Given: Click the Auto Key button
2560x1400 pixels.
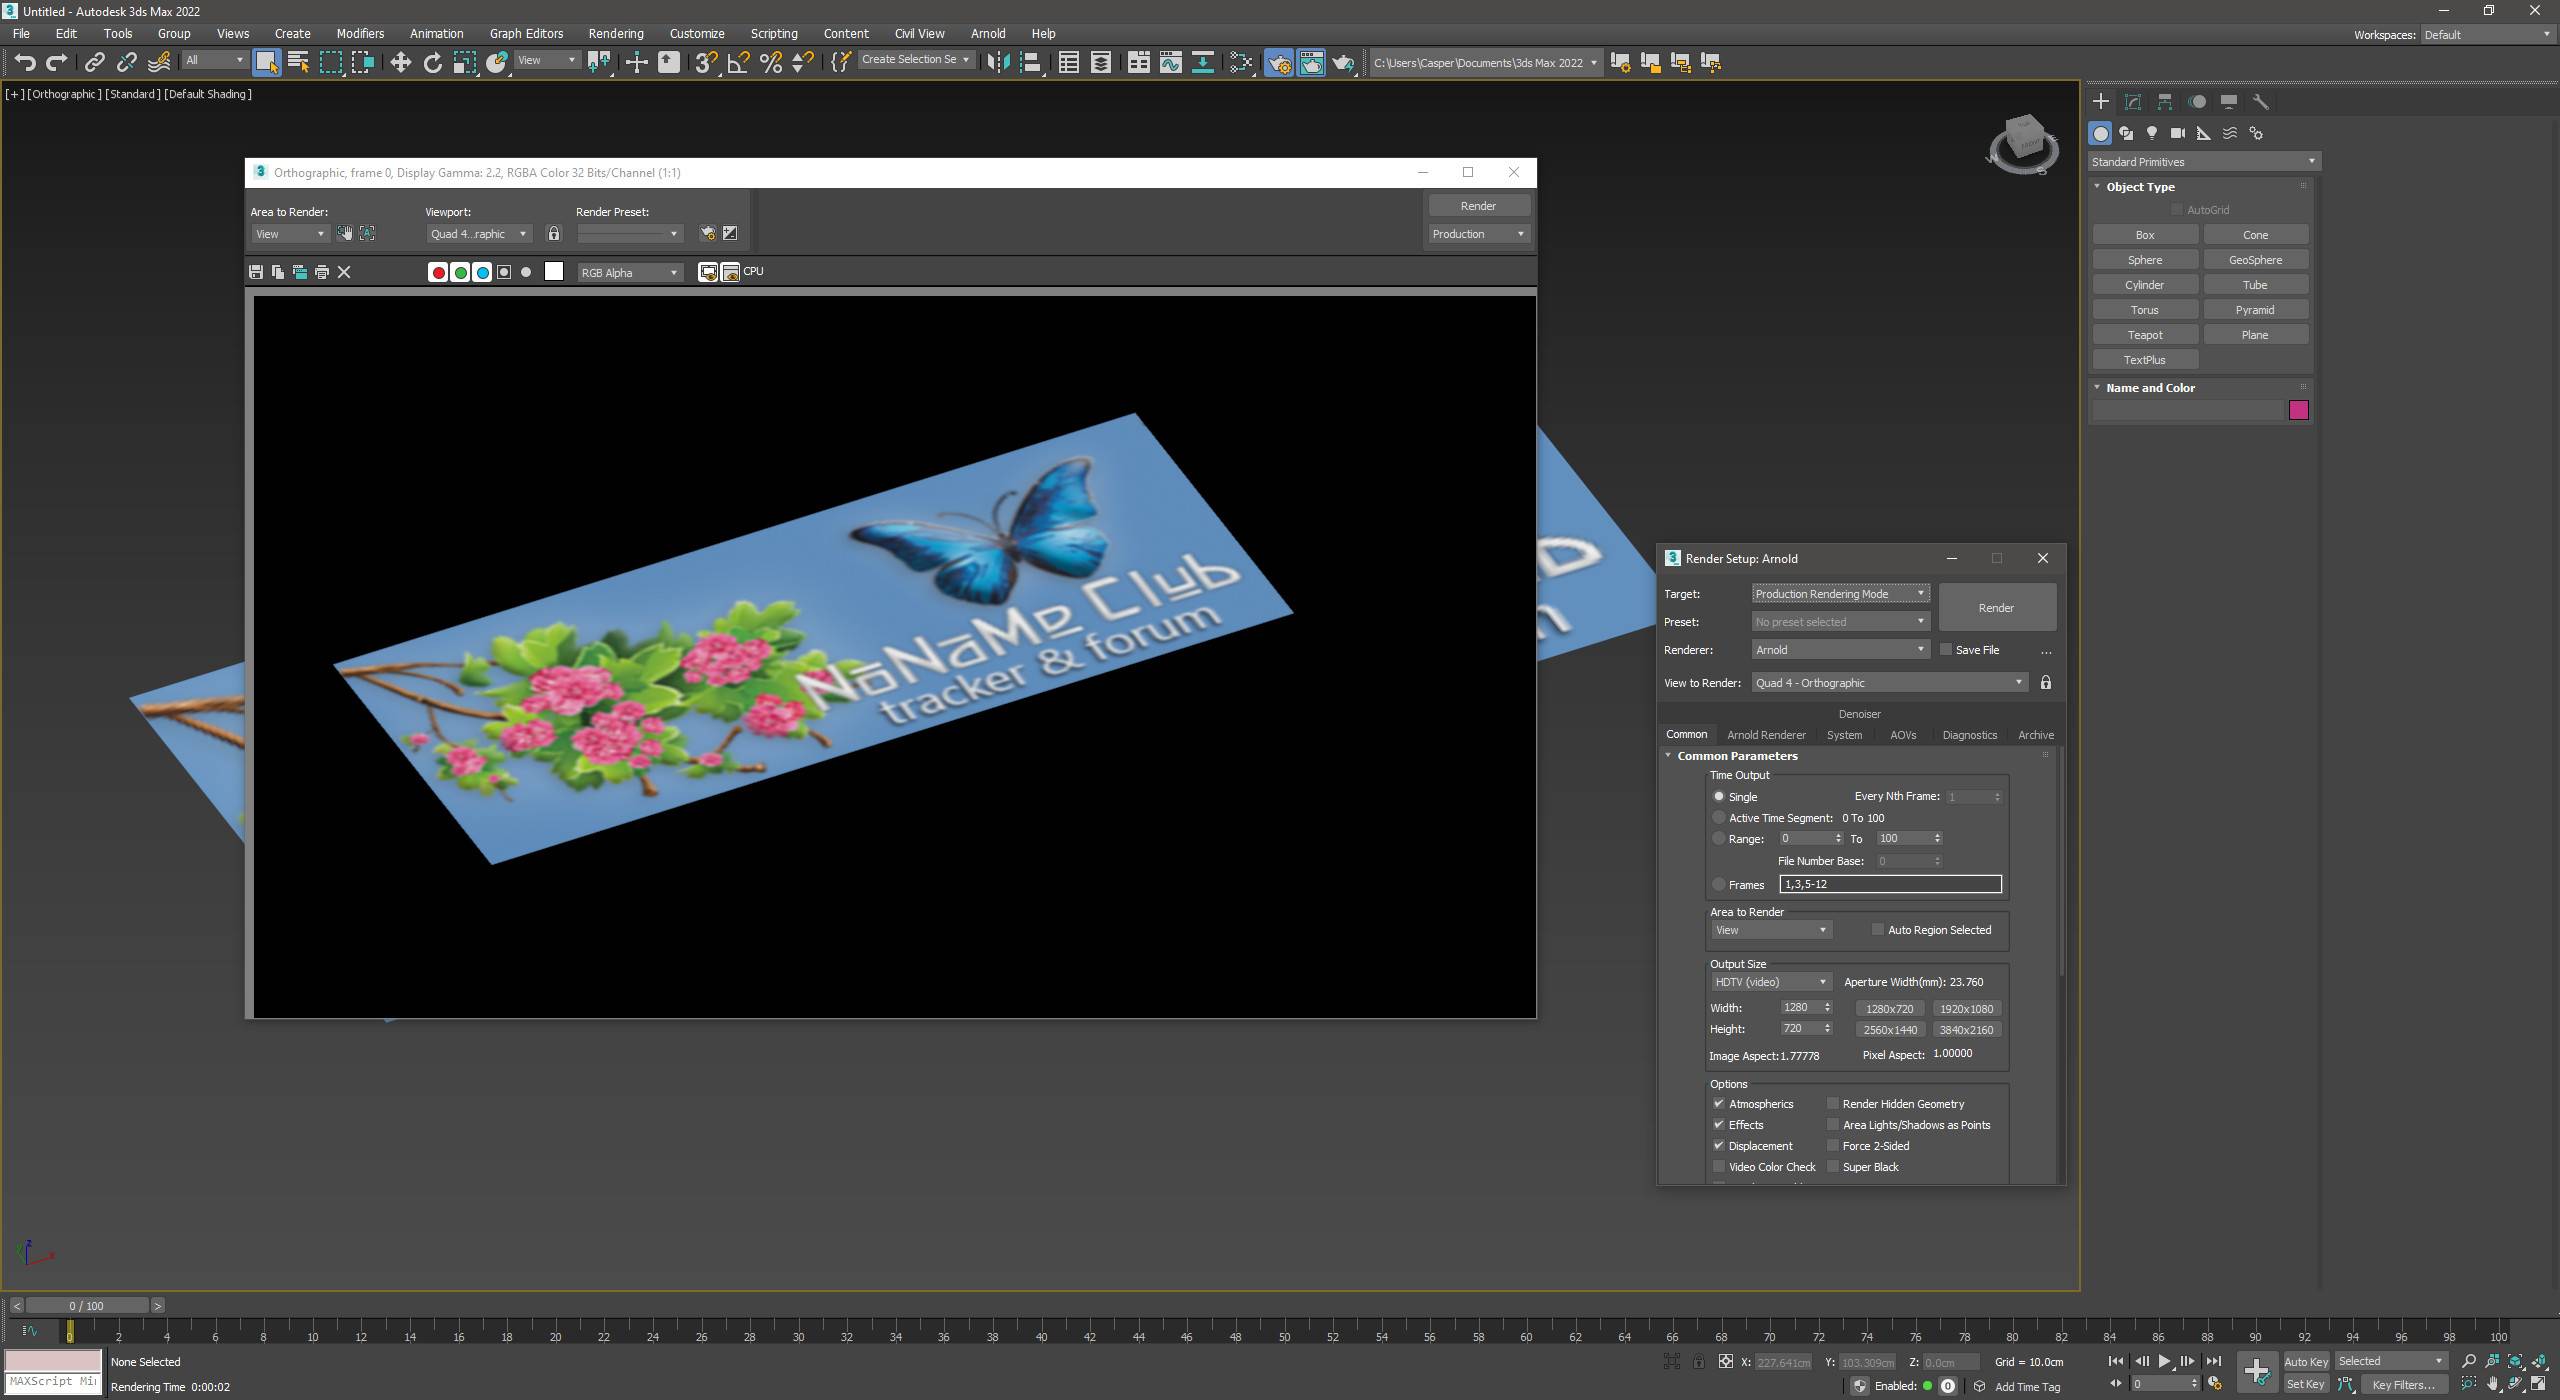Looking at the screenshot, I should pyautogui.click(x=2306, y=1362).
